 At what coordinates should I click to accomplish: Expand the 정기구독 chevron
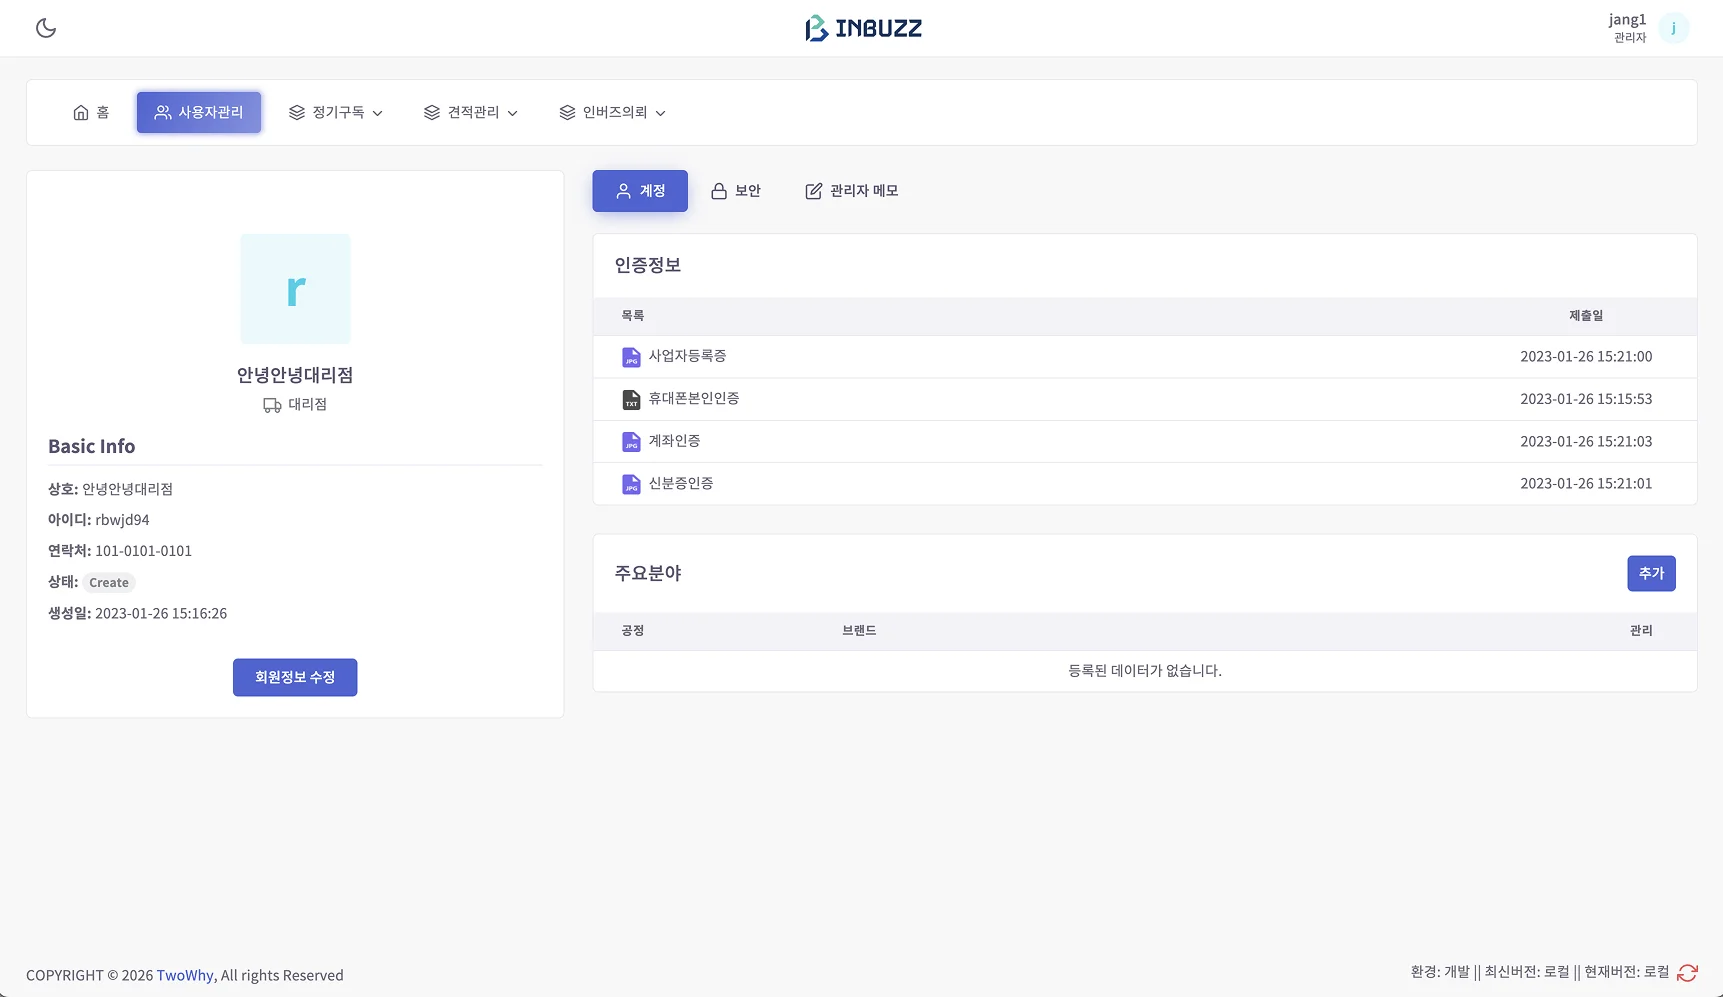(378, 114)
